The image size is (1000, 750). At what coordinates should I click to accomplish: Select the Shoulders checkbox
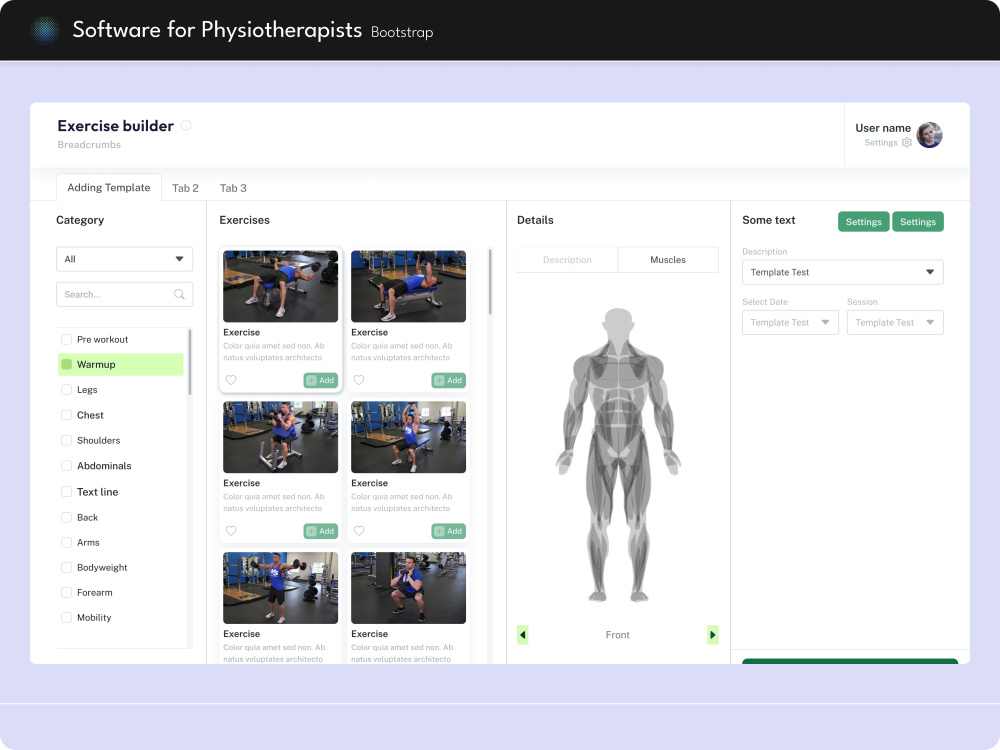pos(66,440)
